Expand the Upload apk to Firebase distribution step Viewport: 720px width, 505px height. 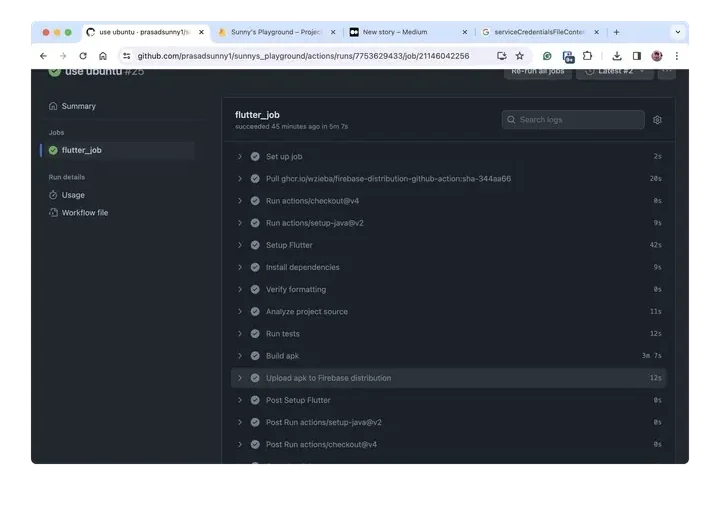click(x=240, y=378)
